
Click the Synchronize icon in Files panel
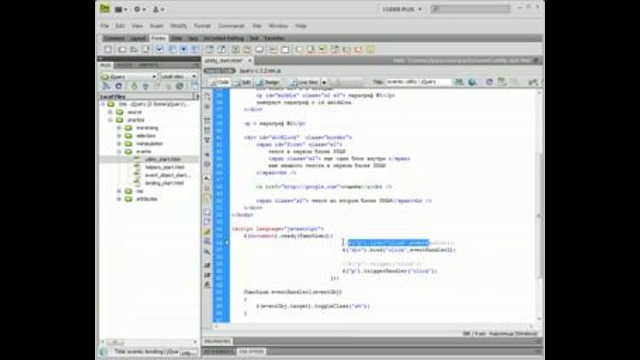pos(180,86)
